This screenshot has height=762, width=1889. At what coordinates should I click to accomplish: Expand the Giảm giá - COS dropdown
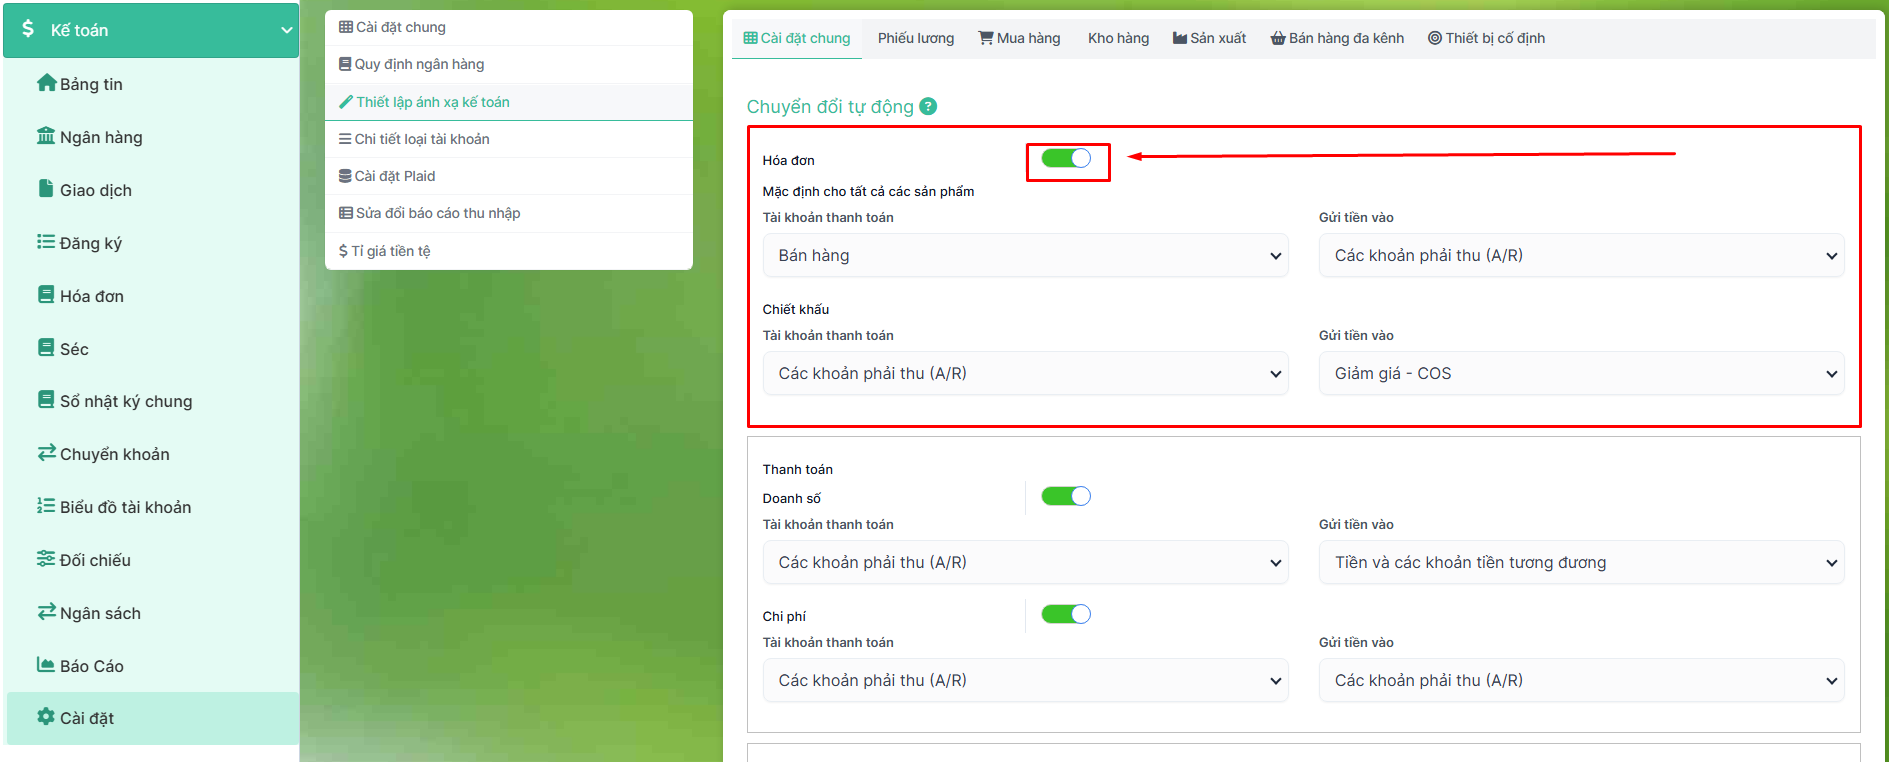pyautogui.click(x=1581, y=374)
